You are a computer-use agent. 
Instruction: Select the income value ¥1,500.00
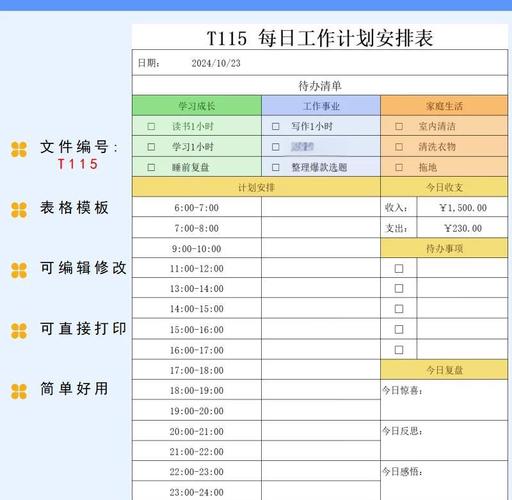coord(462,207)
